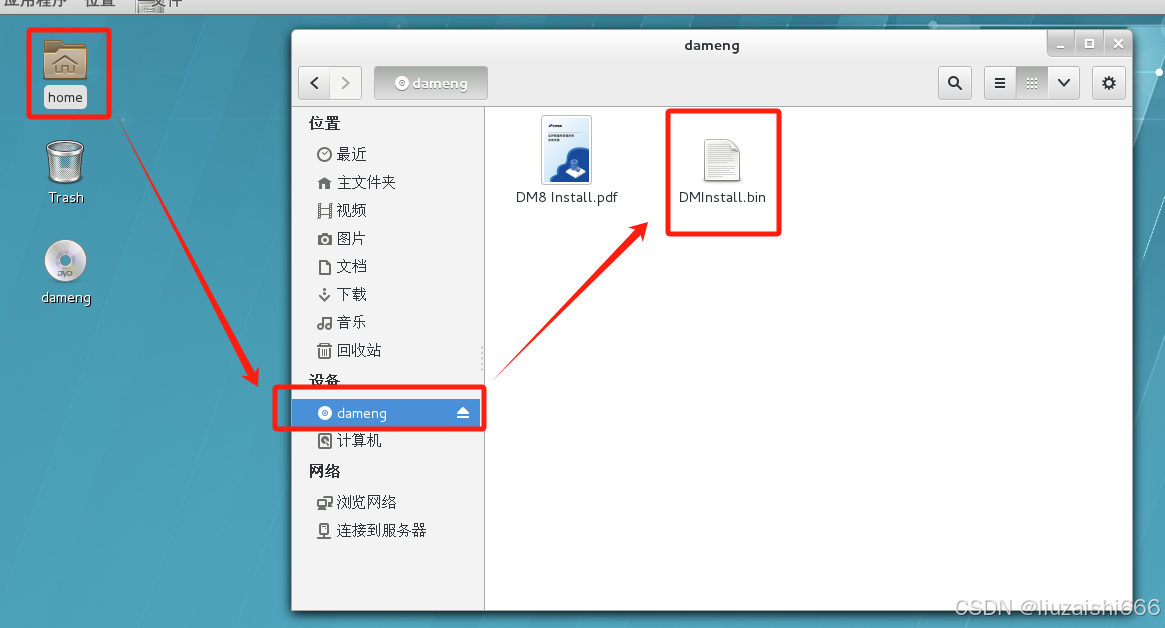Select DMInstall.bin file
1165x628 pixels.
click(x=722, y=172)
